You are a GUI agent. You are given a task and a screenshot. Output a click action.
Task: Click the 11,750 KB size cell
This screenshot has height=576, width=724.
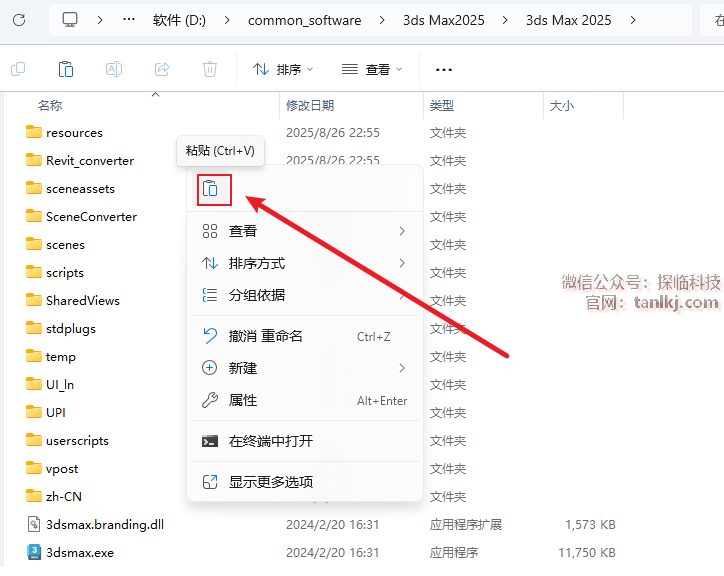[587, 552]
